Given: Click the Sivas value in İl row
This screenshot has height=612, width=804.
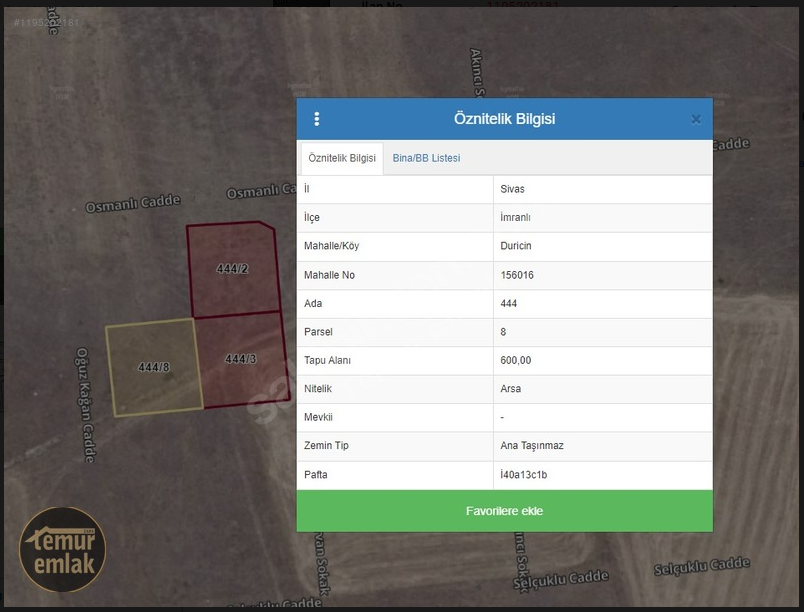Looking at the screenshot, I should point(512,189).
